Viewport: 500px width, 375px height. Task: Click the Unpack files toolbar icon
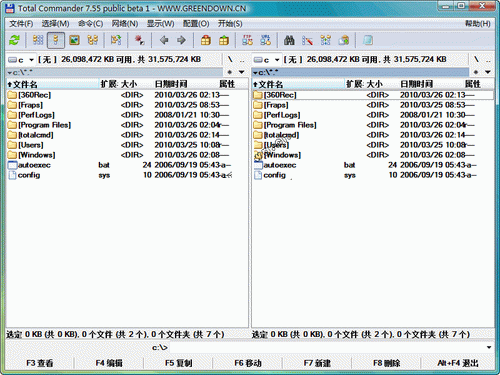pos(224,40)
